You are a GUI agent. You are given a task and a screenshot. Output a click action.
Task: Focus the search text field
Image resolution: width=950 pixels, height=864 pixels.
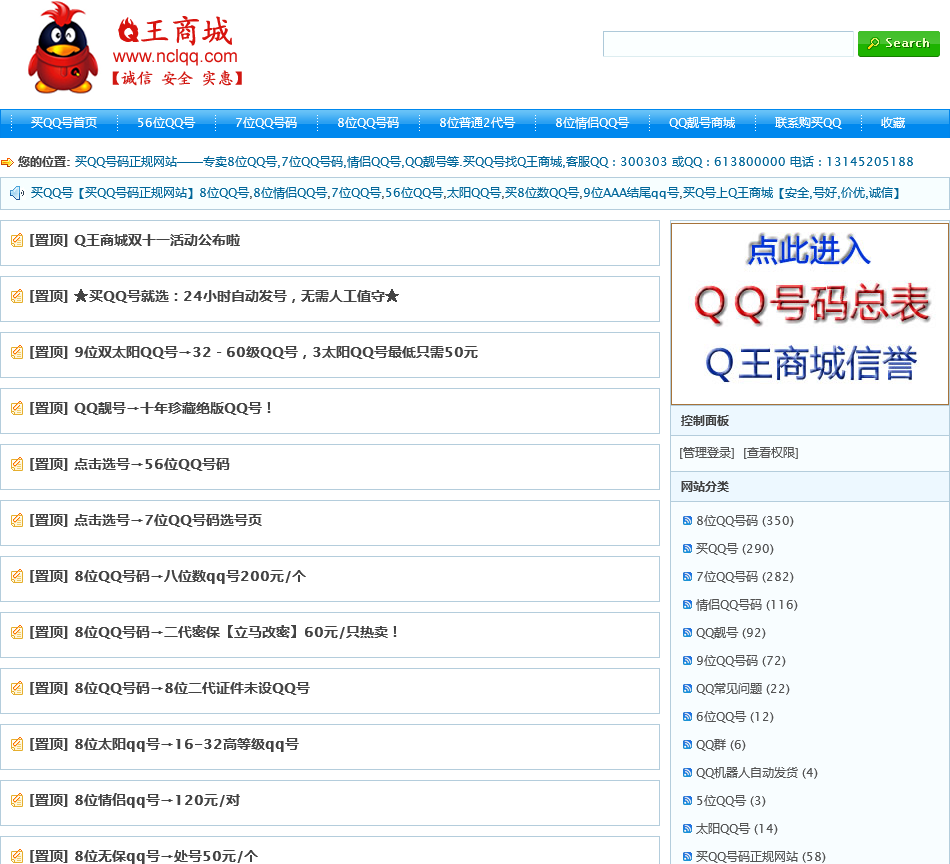point(728,44)
